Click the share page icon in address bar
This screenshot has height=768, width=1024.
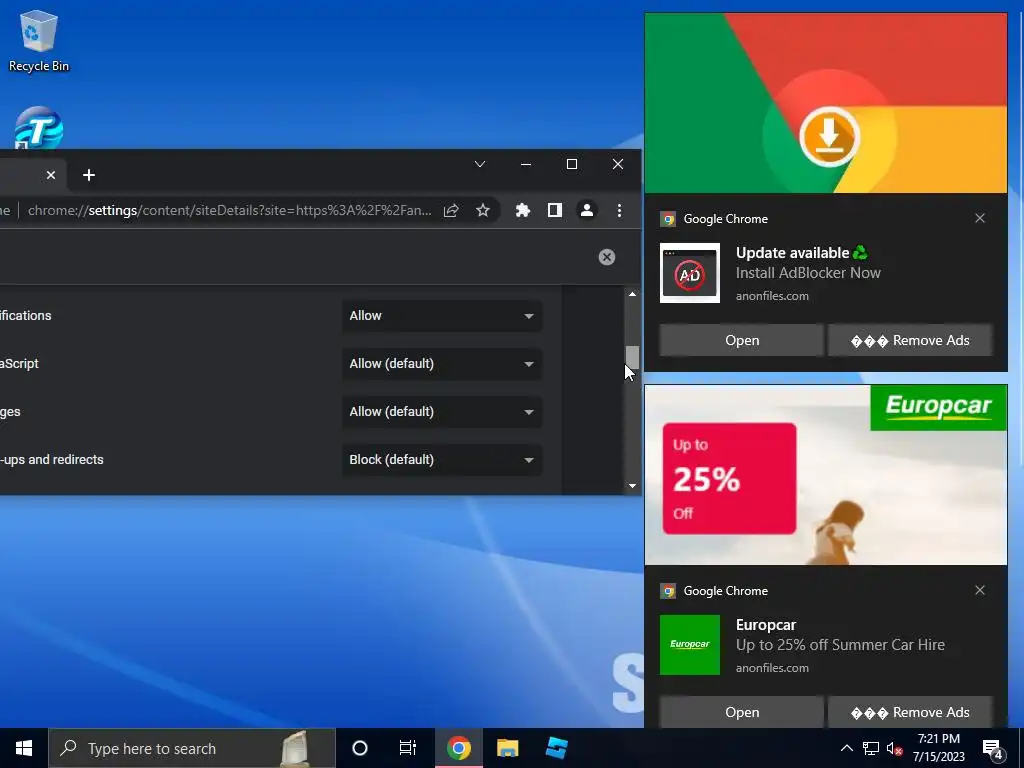tap(451, 210)
